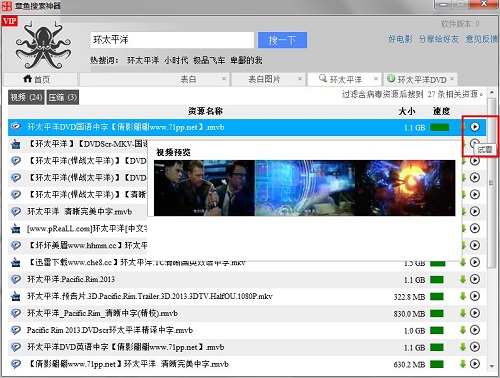Filter by 压缩 (3) category

(63, 97)
